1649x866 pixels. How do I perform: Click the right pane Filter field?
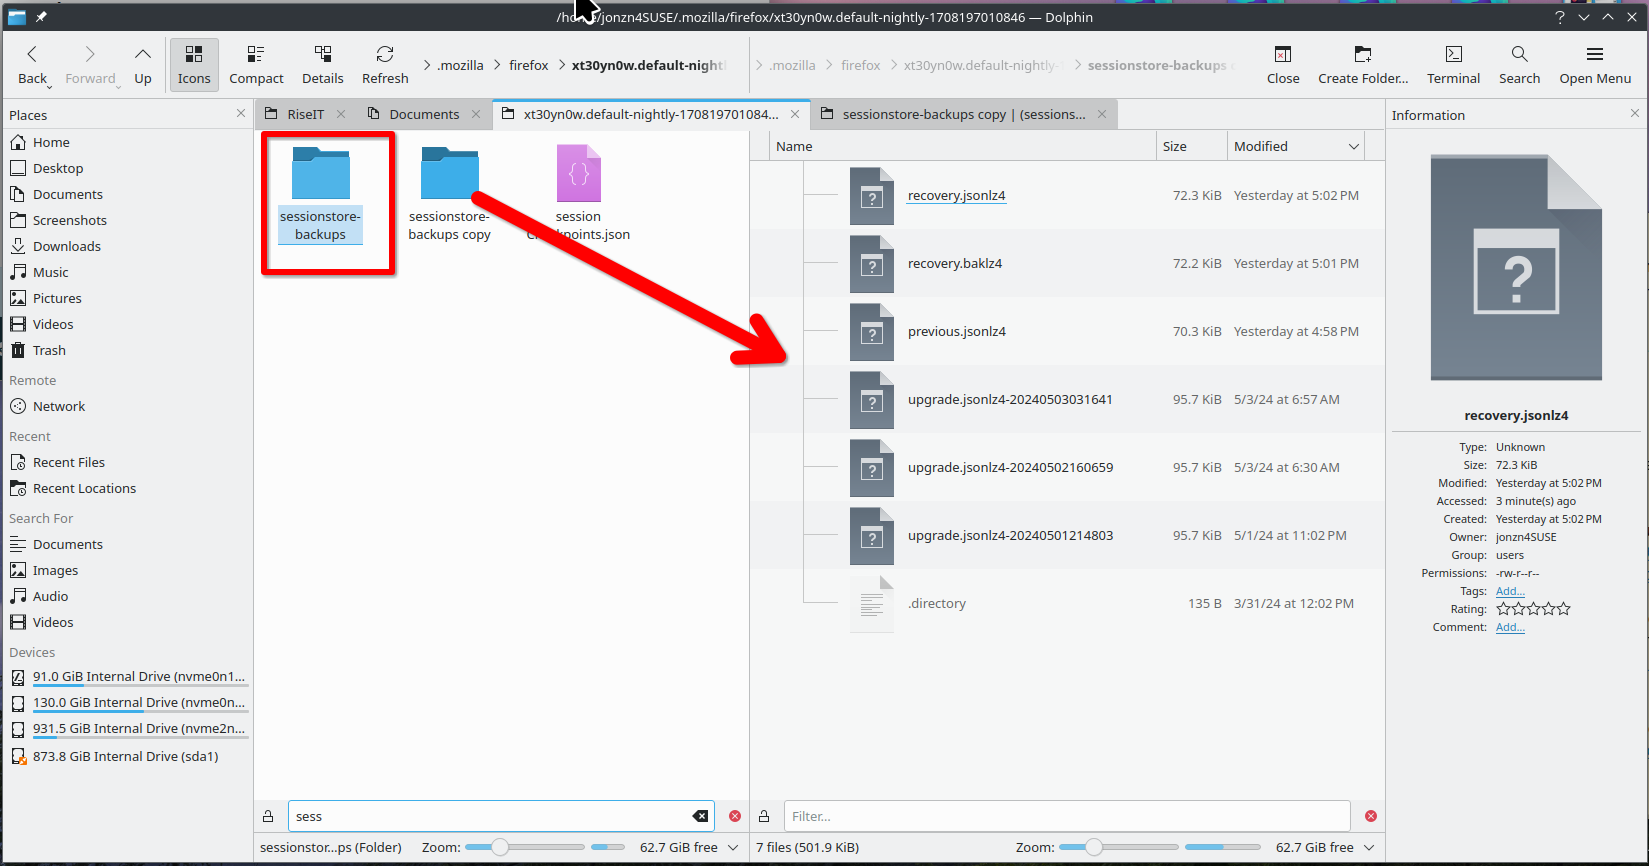pos(1067,816)
